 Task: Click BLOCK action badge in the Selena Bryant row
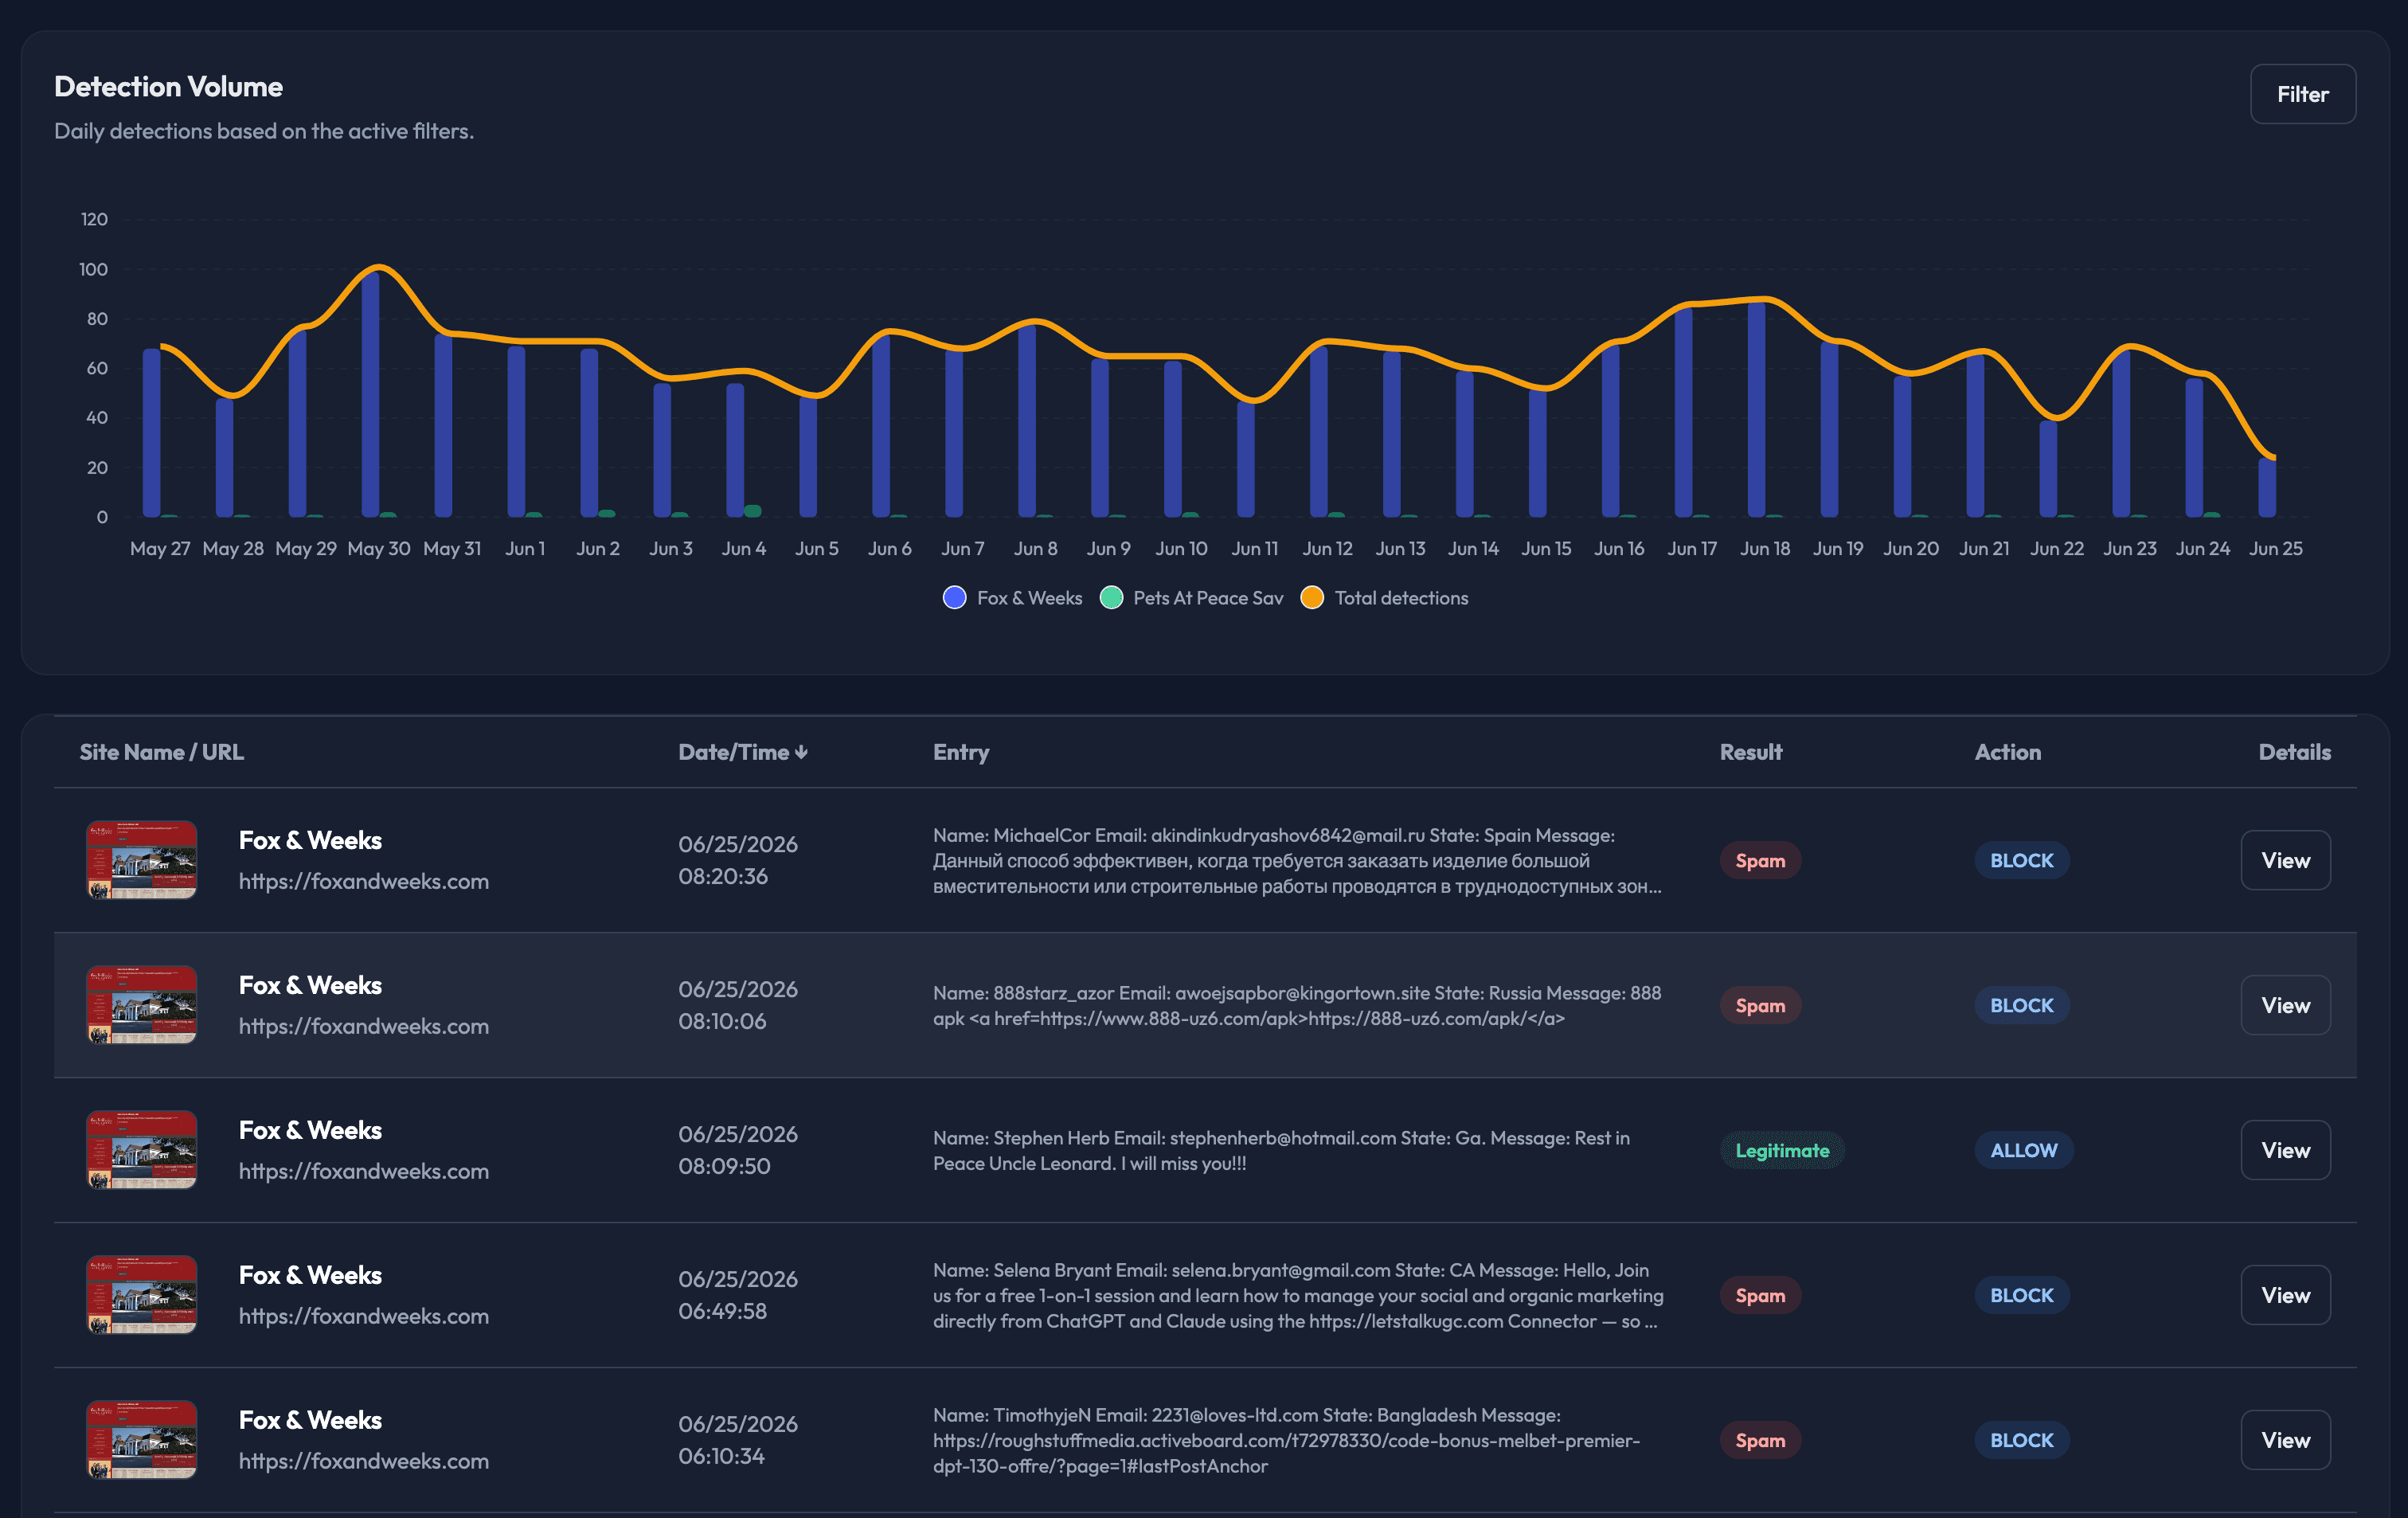pos(2021,1295)
